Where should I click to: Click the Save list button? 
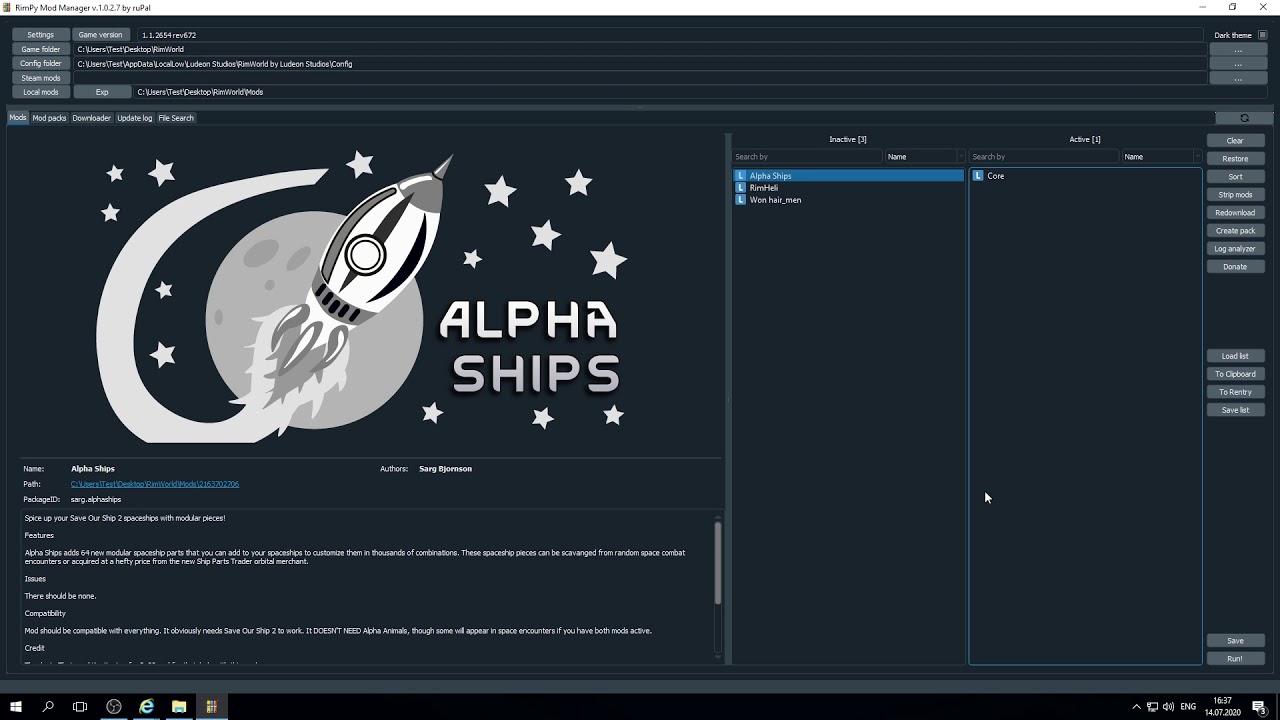[x=1235, y=410]
